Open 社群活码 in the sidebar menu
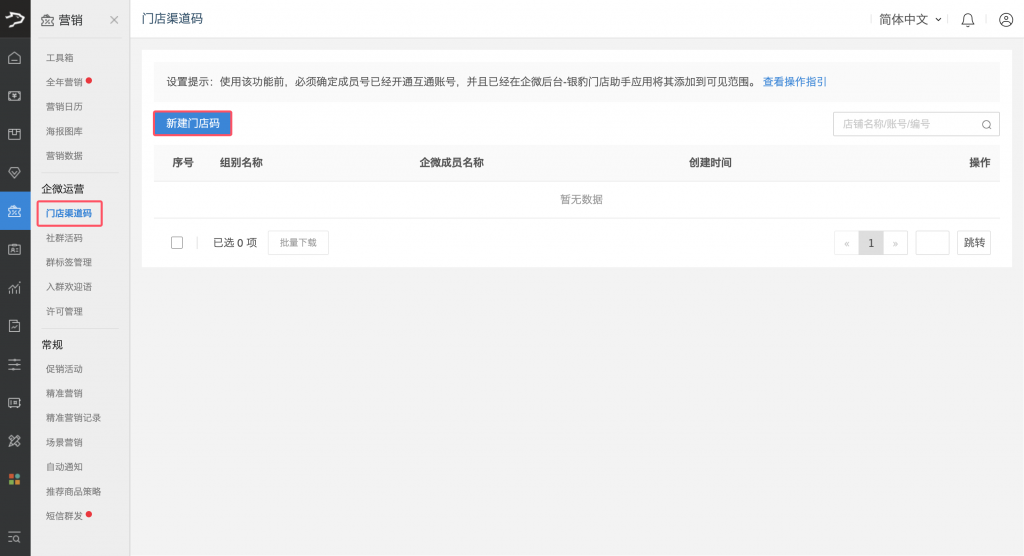The width and height of the screenshot is (1024, 556). (x=64, y=238)
